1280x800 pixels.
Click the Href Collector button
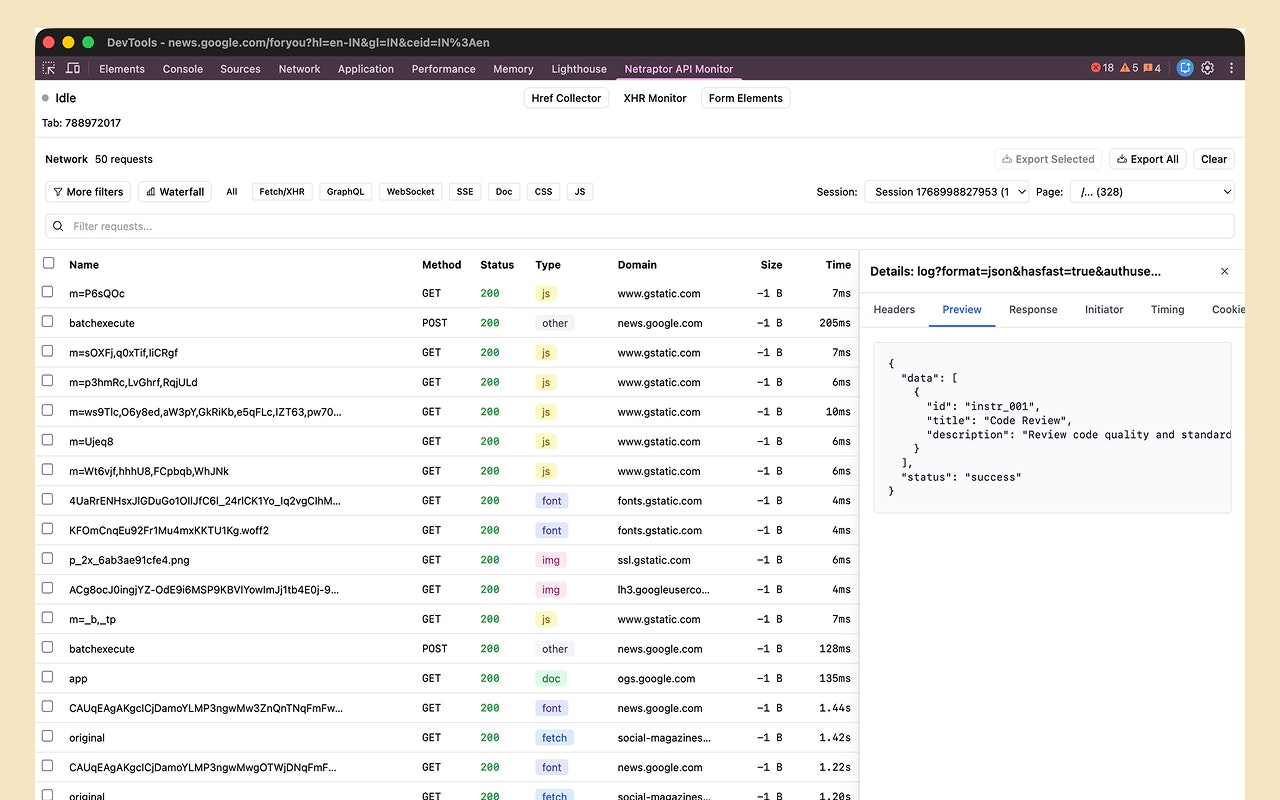click(x=566, y=97)
